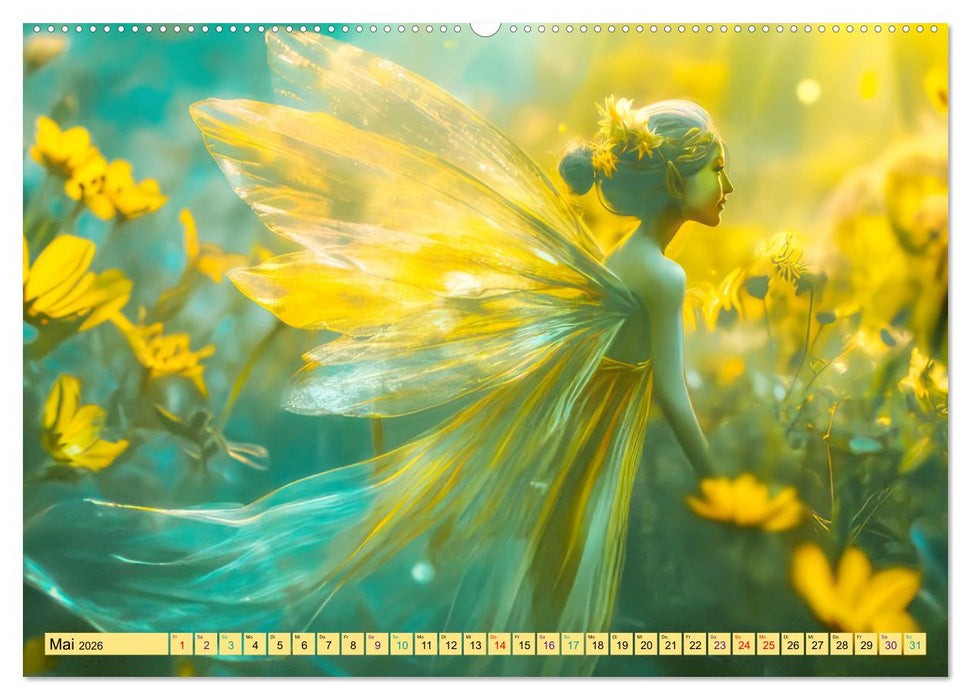This screenshot has width=971, height=700.
Task: Click day 19 in the date row
Action: point(621,645)
